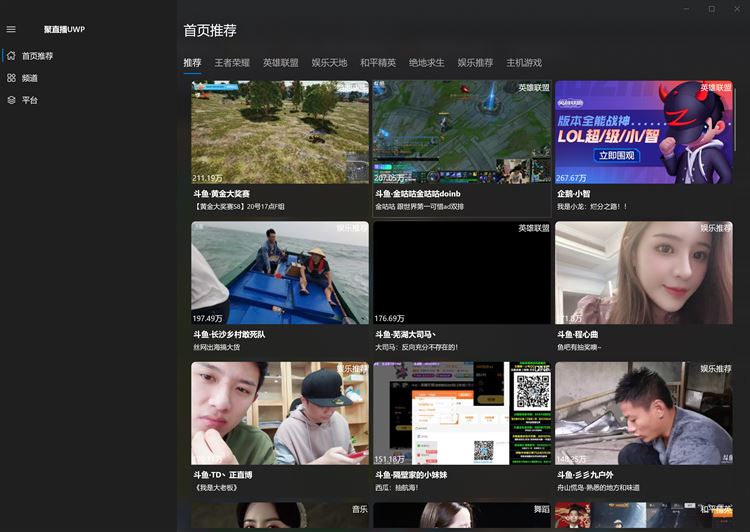Switch to the 王者荣耀 tab

coord(232,63)
